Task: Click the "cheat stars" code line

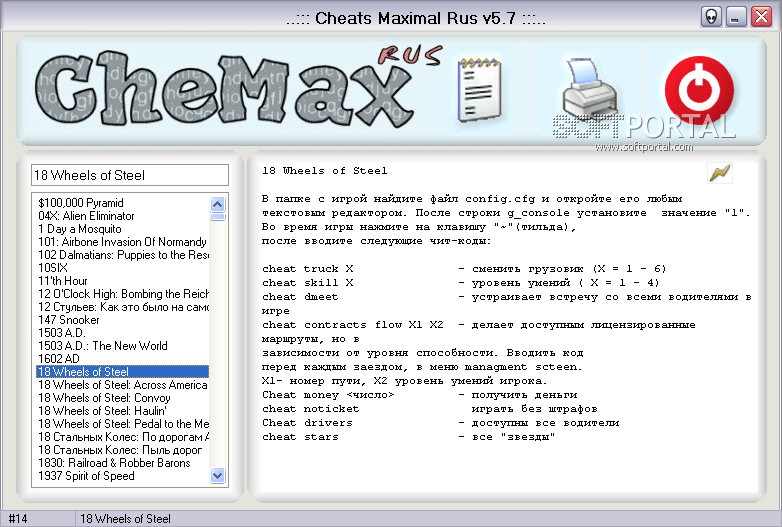Action: click(408, 436)
